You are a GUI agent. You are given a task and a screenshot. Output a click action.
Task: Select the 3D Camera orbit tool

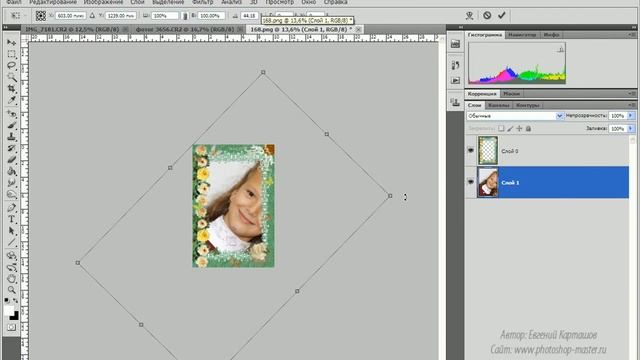pyautogui.click(x=11, y=267)
